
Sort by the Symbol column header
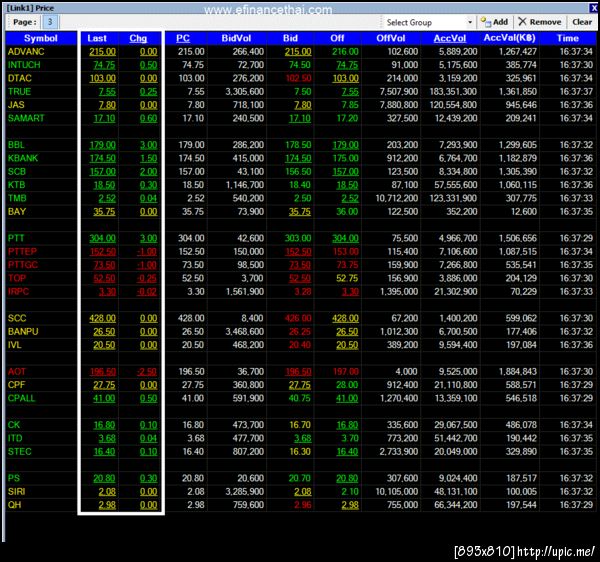pos(41,38)
